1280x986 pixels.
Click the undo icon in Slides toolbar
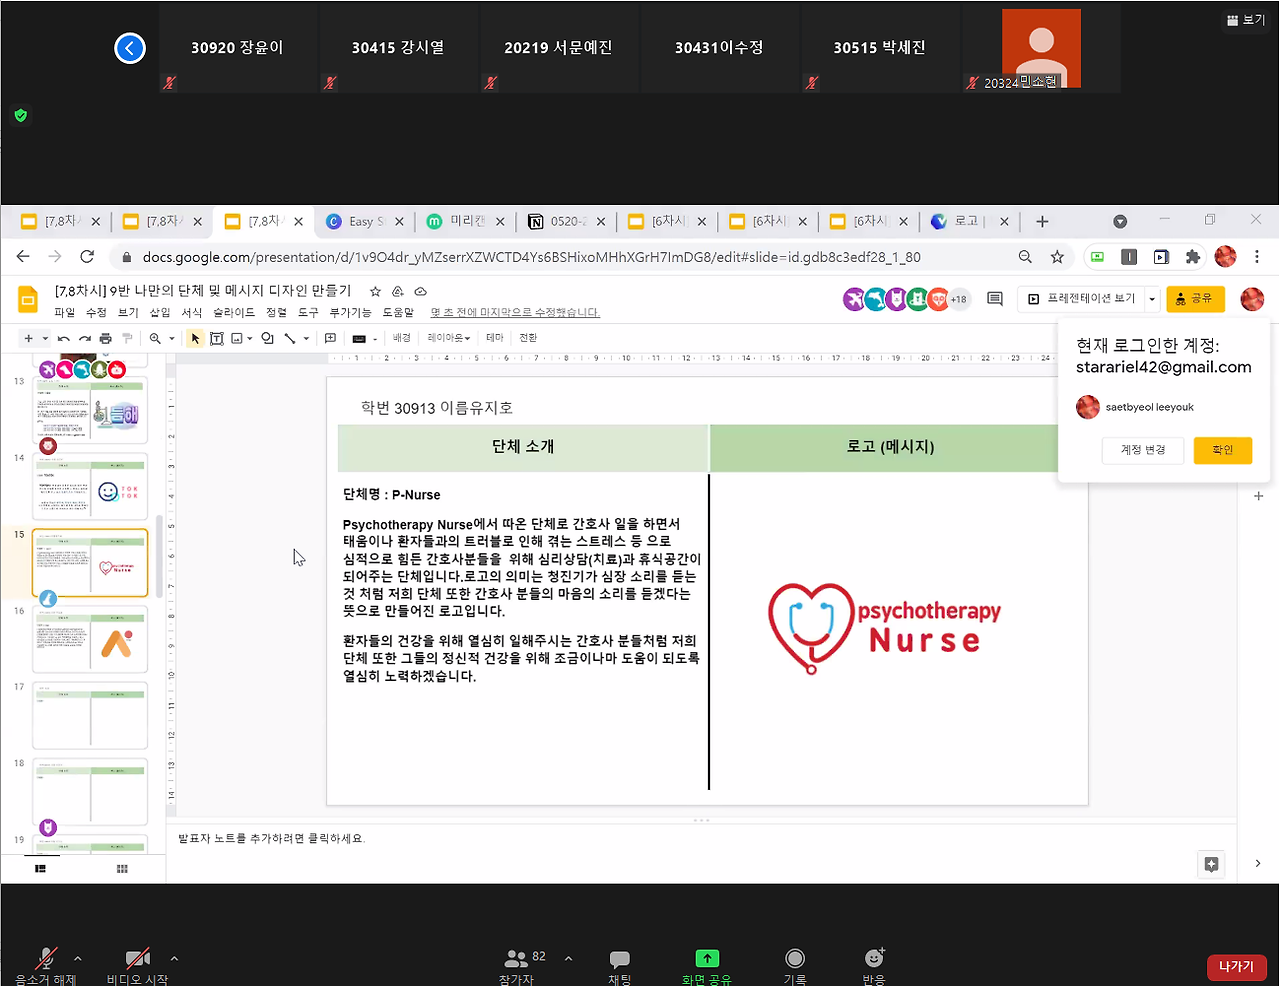pos(64,339)
